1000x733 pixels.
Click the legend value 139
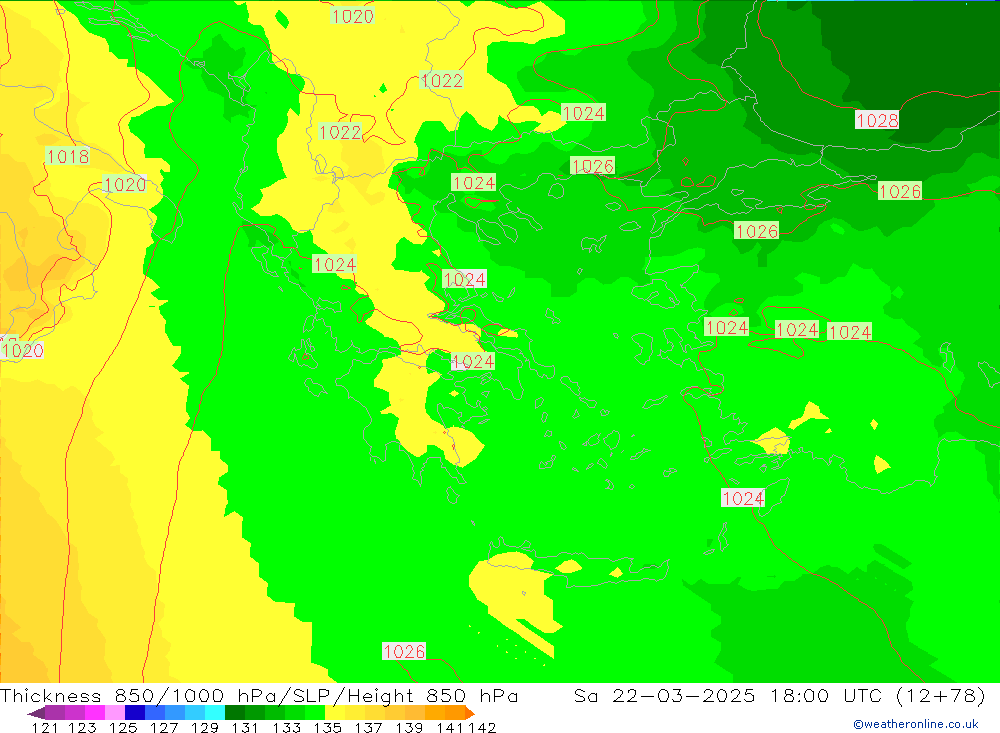click(409, 727)
